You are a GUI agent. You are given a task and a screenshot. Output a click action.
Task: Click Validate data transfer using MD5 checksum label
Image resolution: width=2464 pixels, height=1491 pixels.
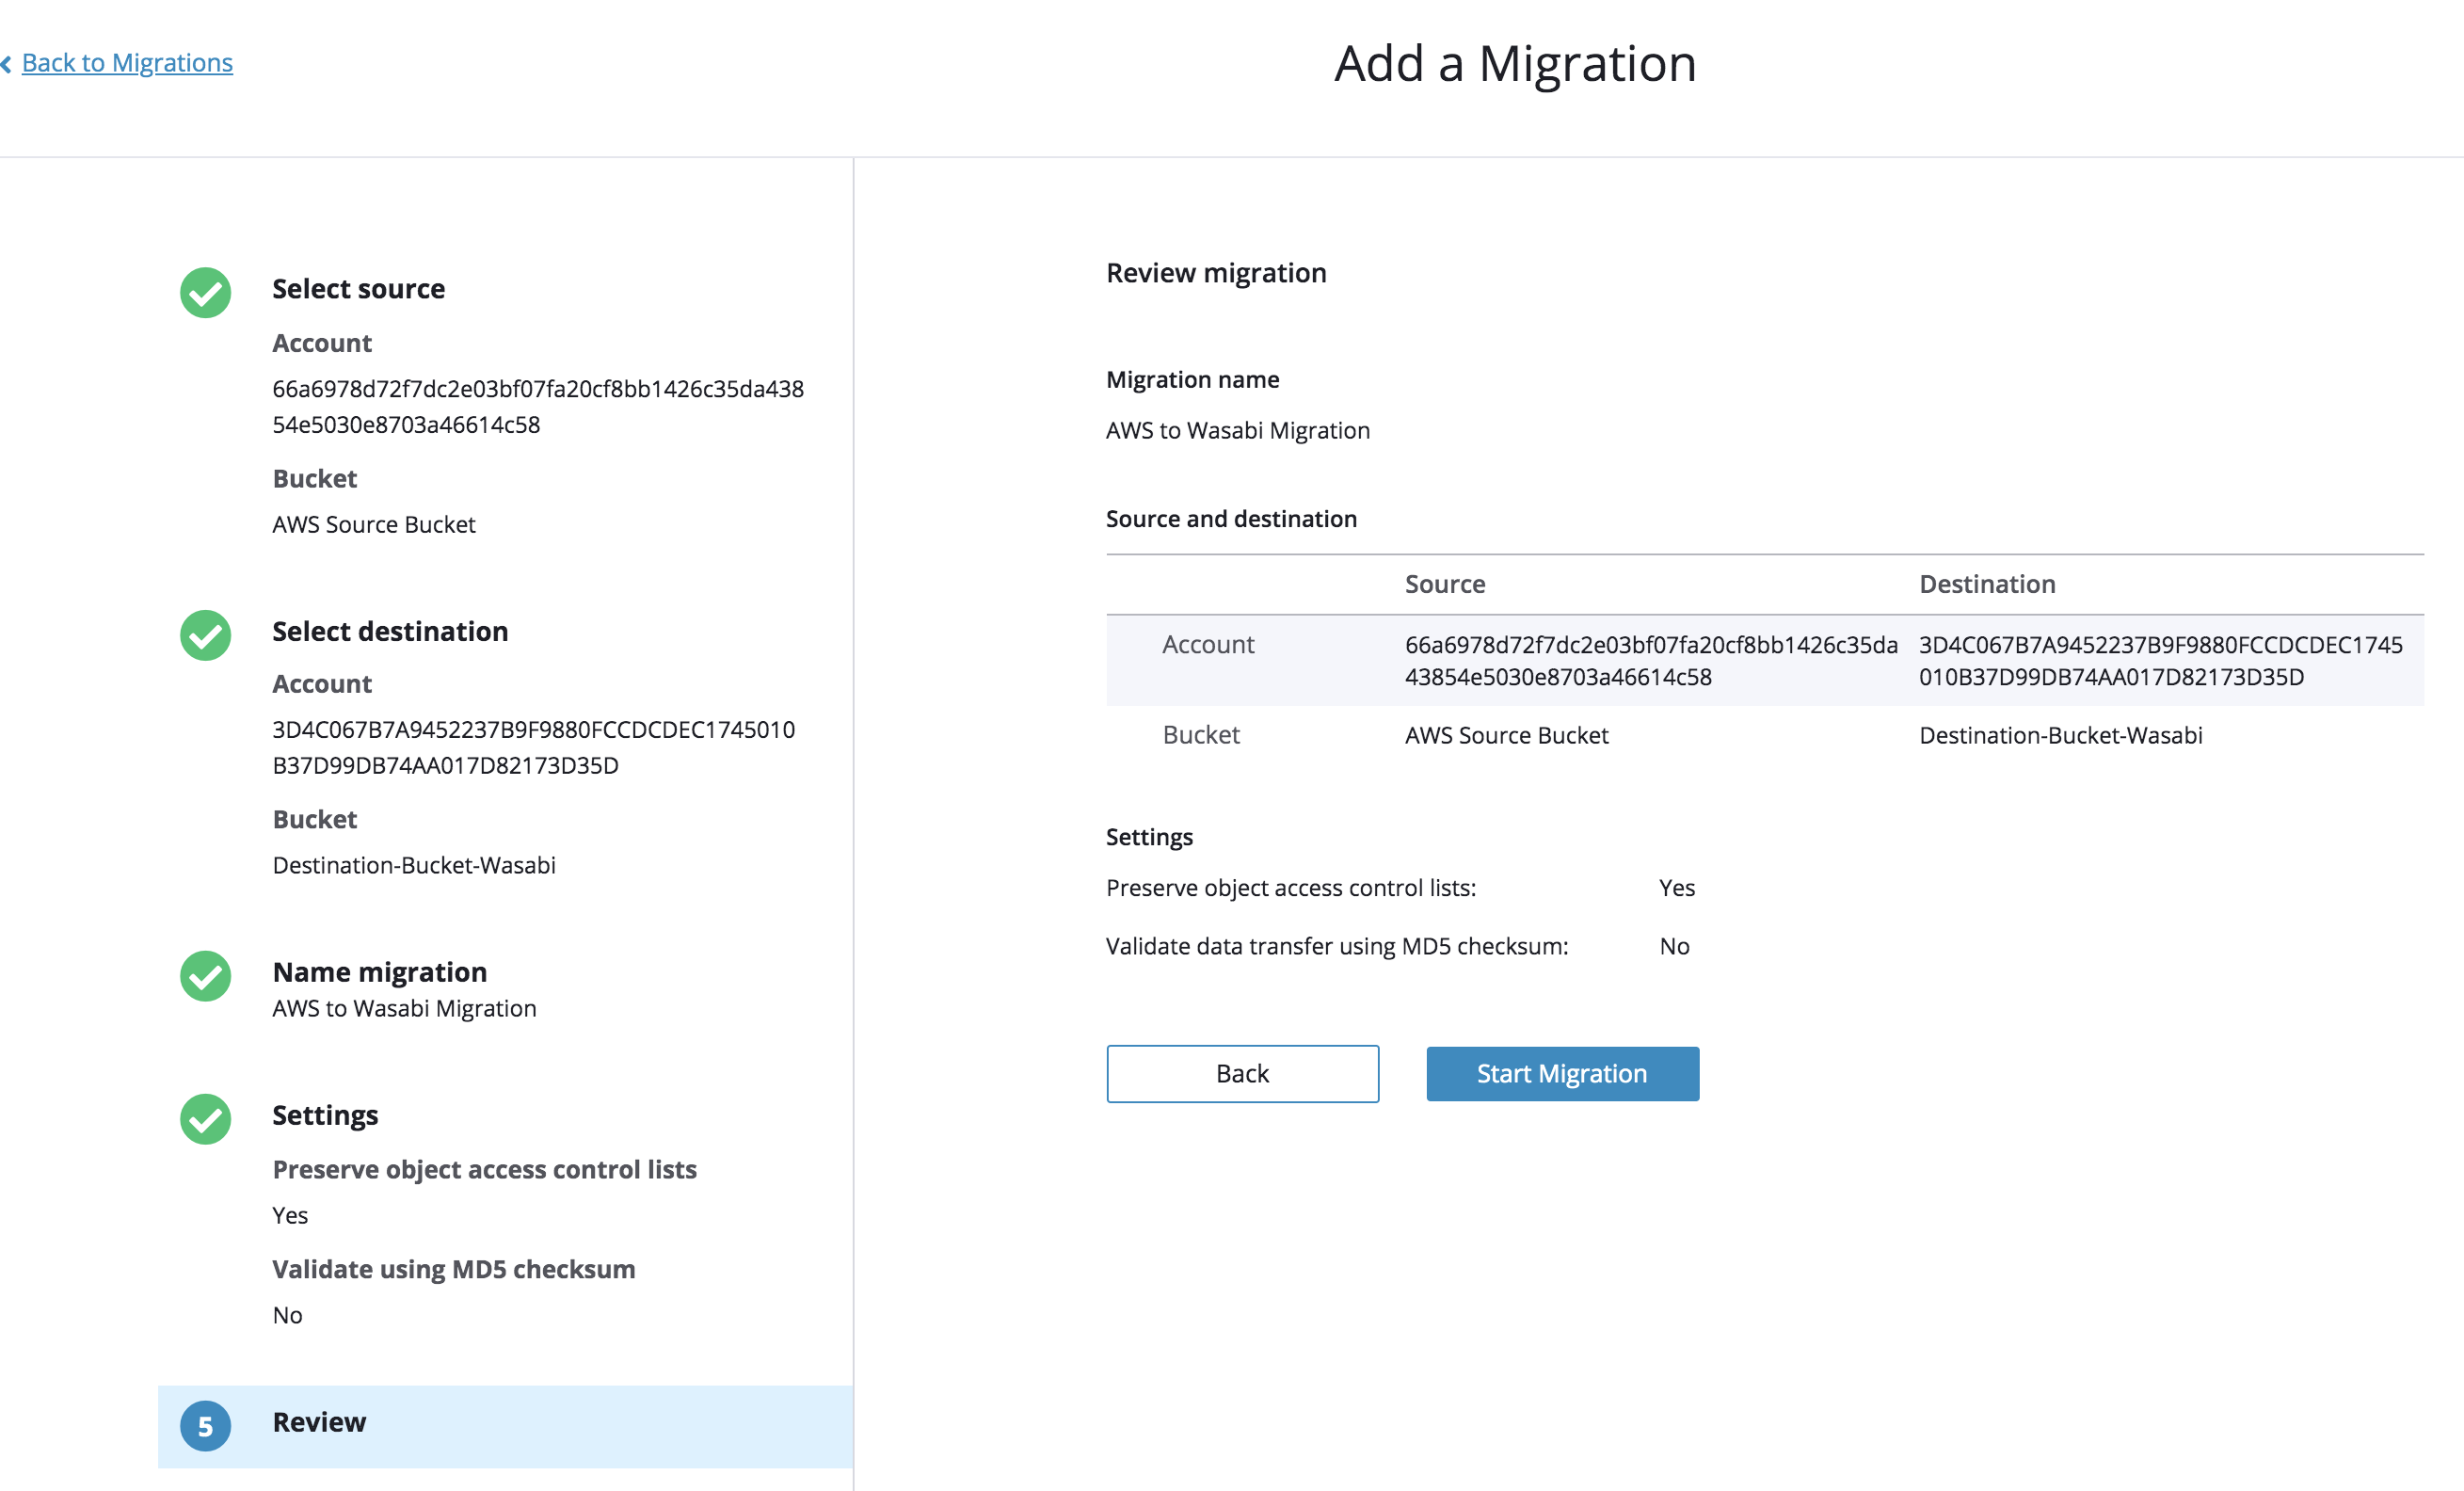[1337, 946]
